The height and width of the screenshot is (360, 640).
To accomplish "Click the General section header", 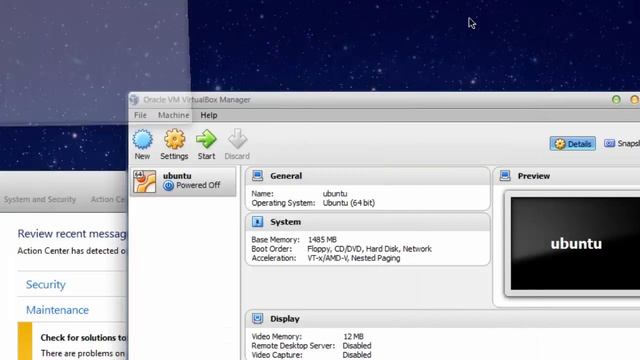I will (367, 176).
